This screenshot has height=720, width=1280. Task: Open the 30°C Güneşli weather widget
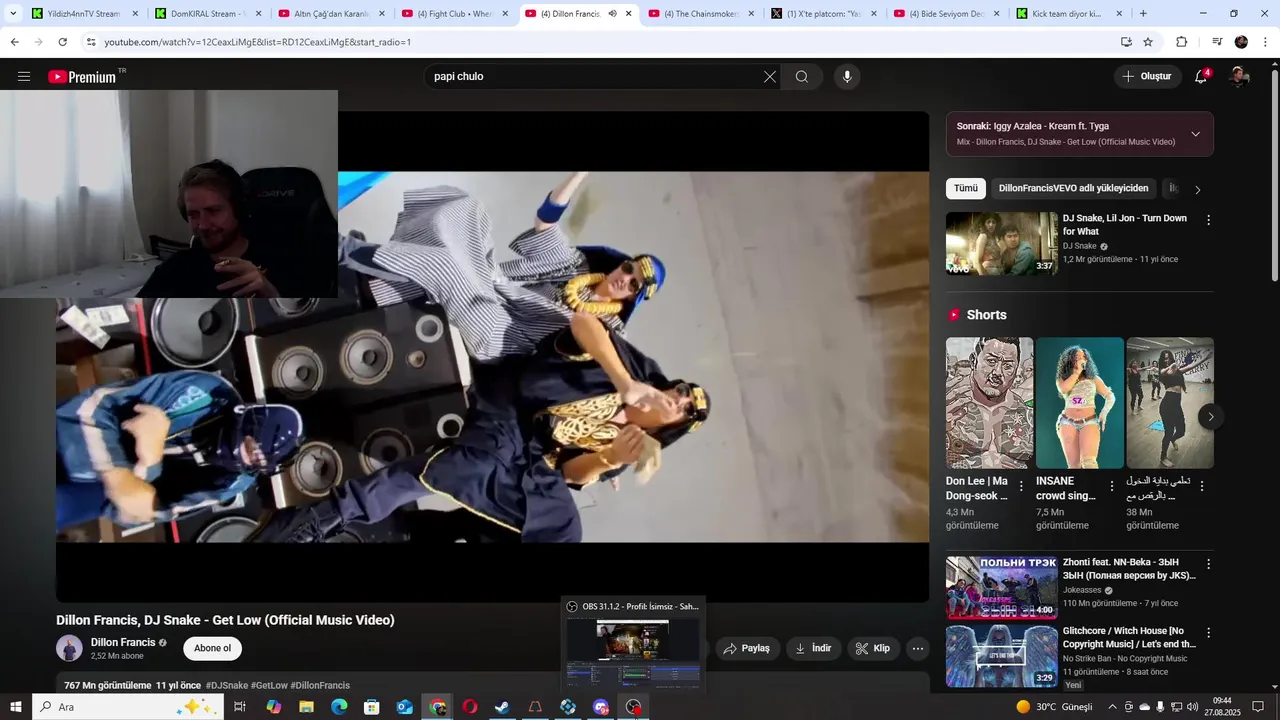[x=1054, y=707]
